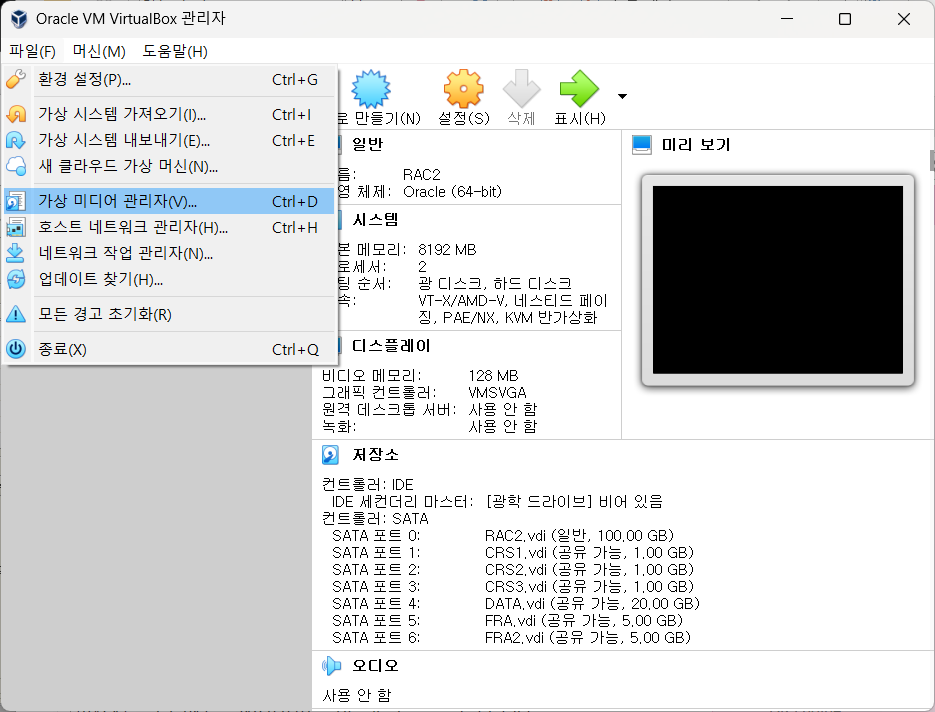Click the green arrow 표시 toolbar icon

pos(579,89)
